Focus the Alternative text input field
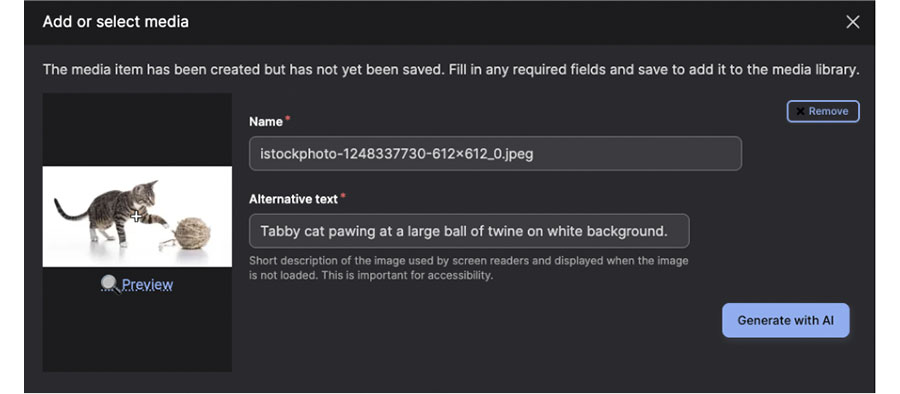Viewport: 900px width, 394px height. point(469,231)
